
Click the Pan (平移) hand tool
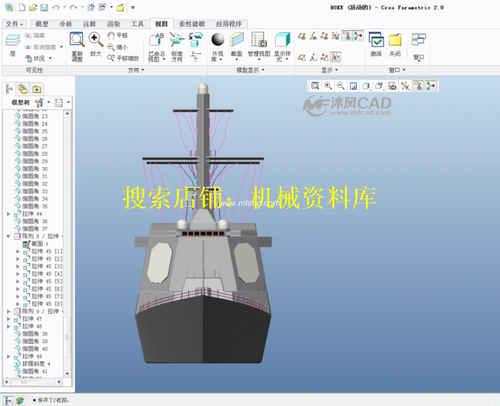click(118, 35)
